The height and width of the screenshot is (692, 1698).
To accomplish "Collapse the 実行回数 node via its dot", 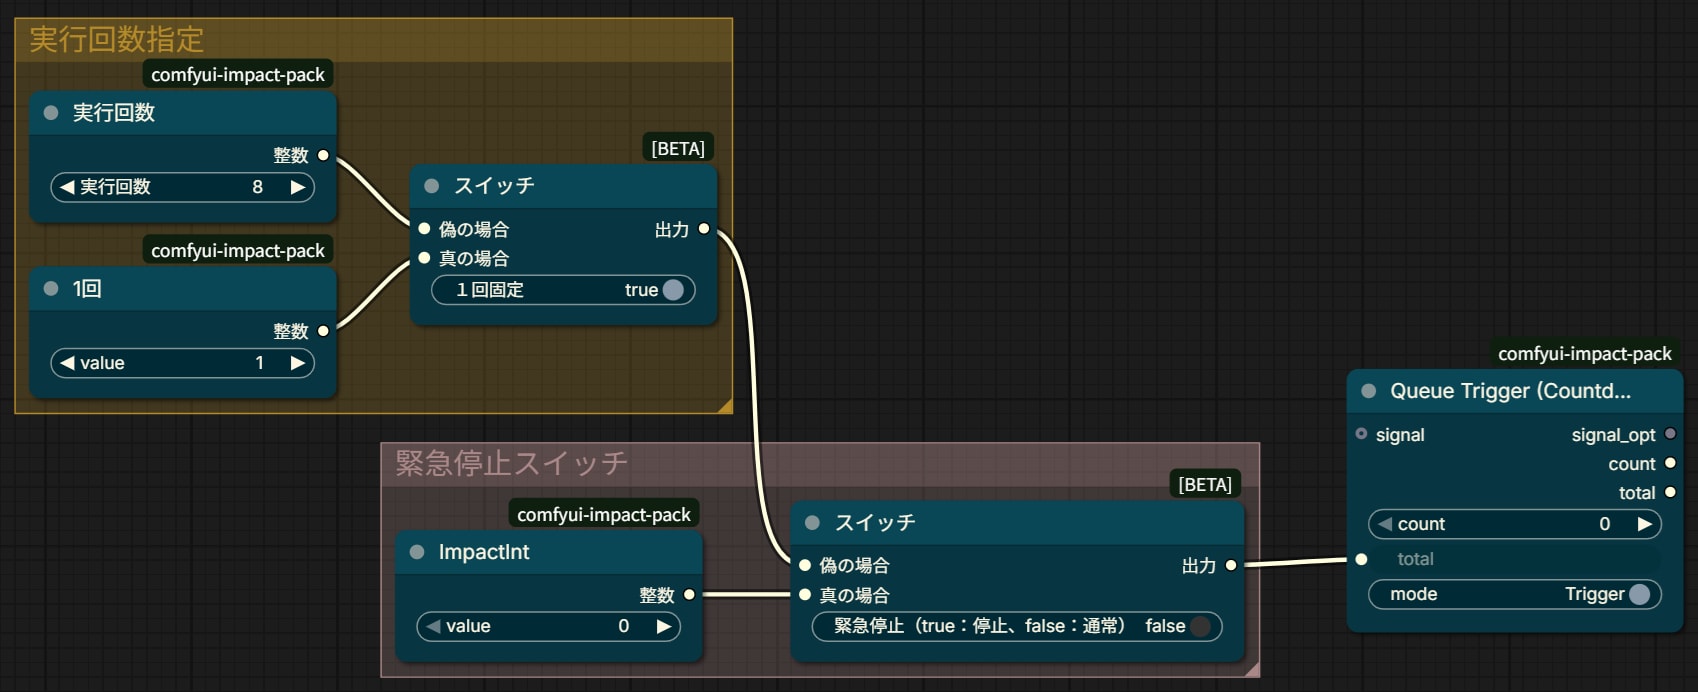I will pos(51,113).
